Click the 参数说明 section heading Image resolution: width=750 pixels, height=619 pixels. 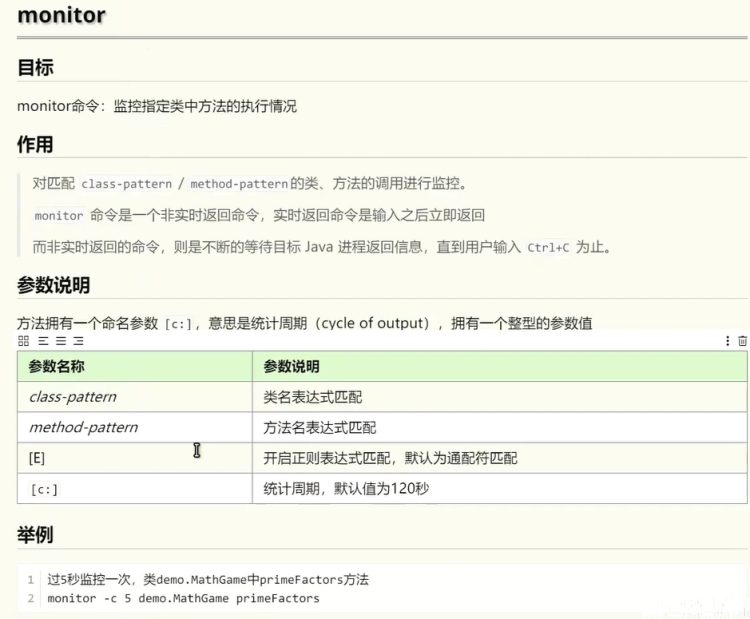click(54, 285)
